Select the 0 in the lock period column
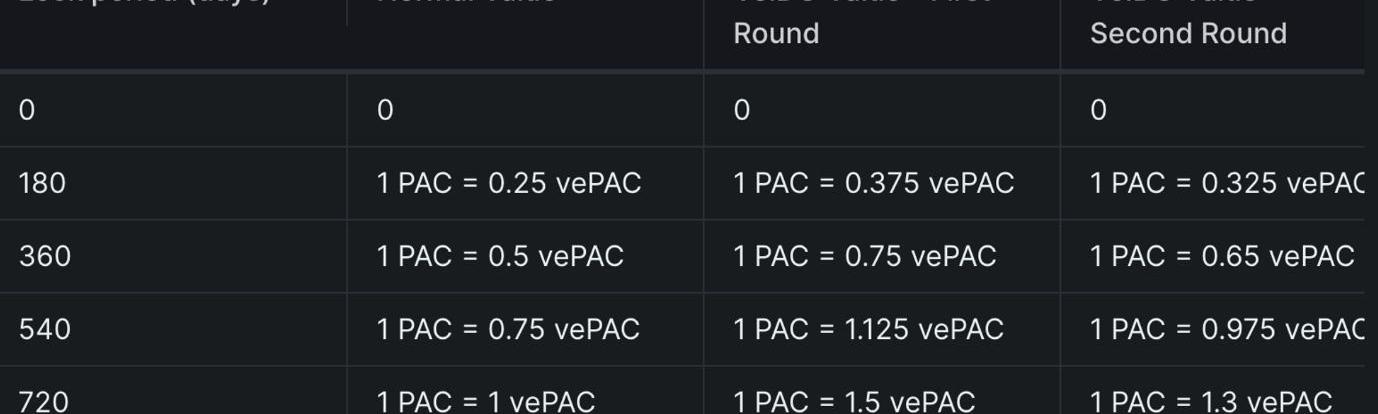The width and height of the screenshot is (1378, 414). tap(27, 110)
